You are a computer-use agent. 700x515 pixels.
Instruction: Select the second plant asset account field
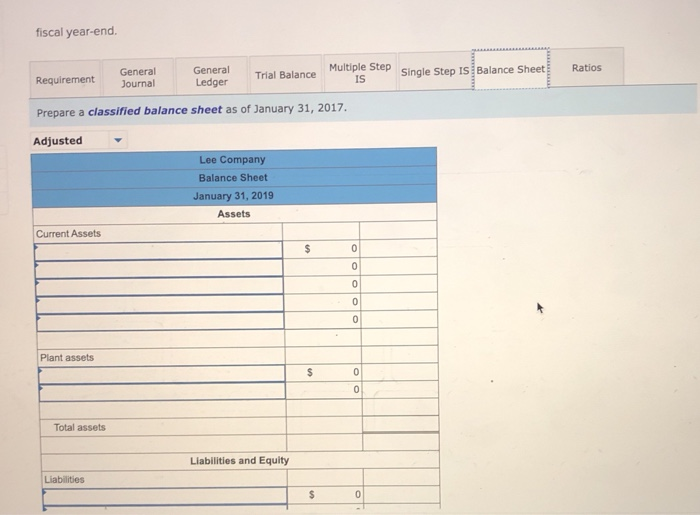pyautogui.click(x=162, y=391)
